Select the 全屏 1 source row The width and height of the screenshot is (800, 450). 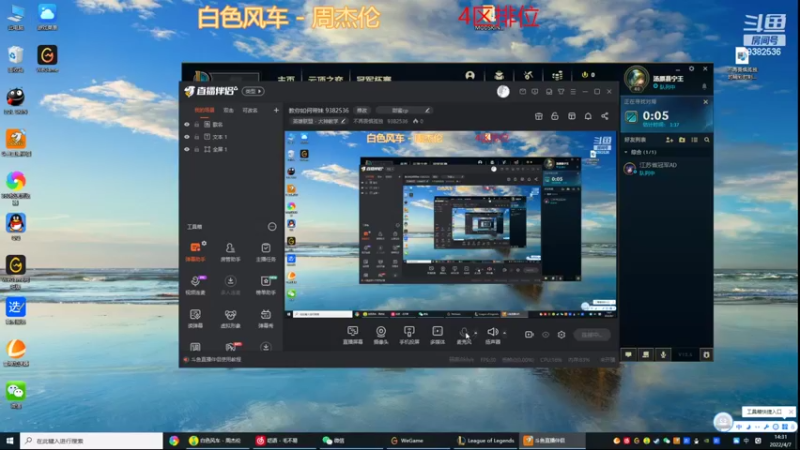point(231,149)
